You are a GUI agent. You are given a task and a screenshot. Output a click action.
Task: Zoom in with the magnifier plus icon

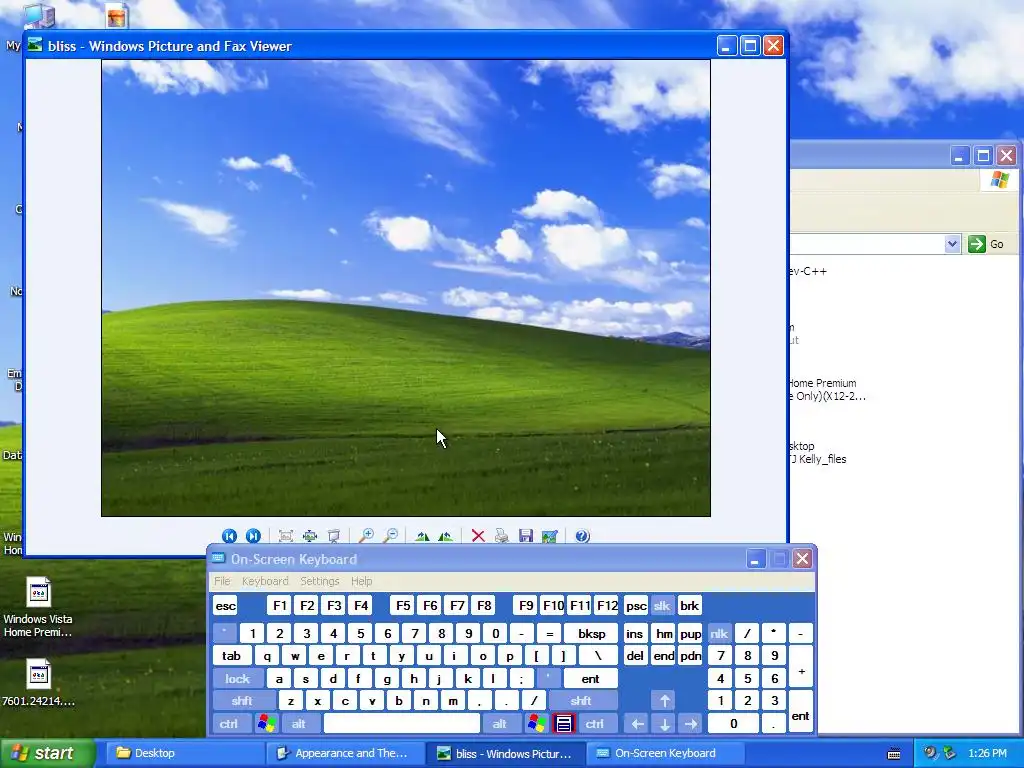[366, 536]
